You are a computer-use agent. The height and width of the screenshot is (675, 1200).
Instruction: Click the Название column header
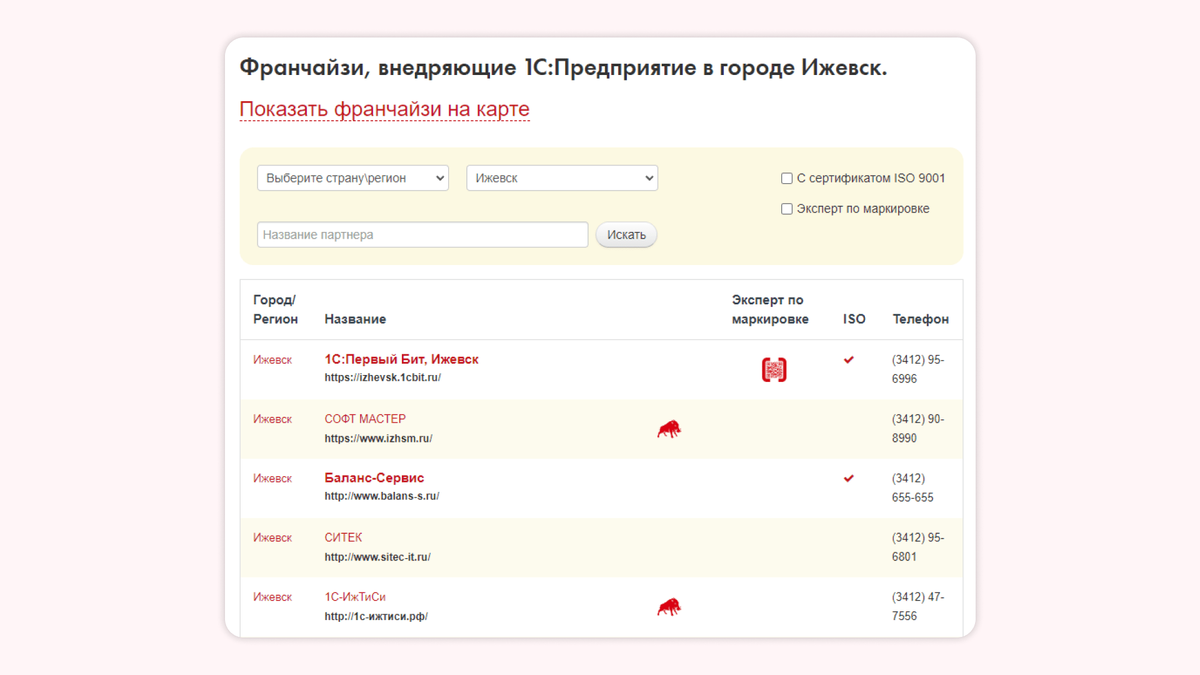pyautogui.click(x=355, y=319)
